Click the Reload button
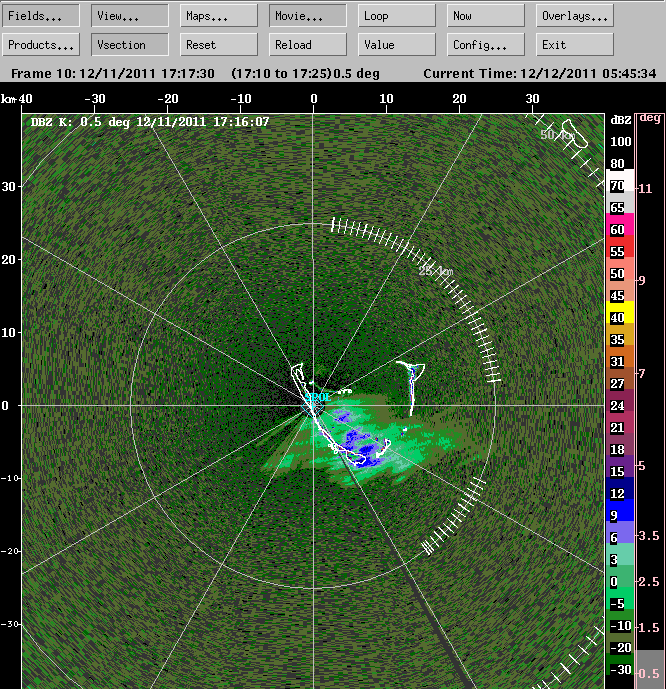This screenshot has width=666, height=689. coord(308,45)
